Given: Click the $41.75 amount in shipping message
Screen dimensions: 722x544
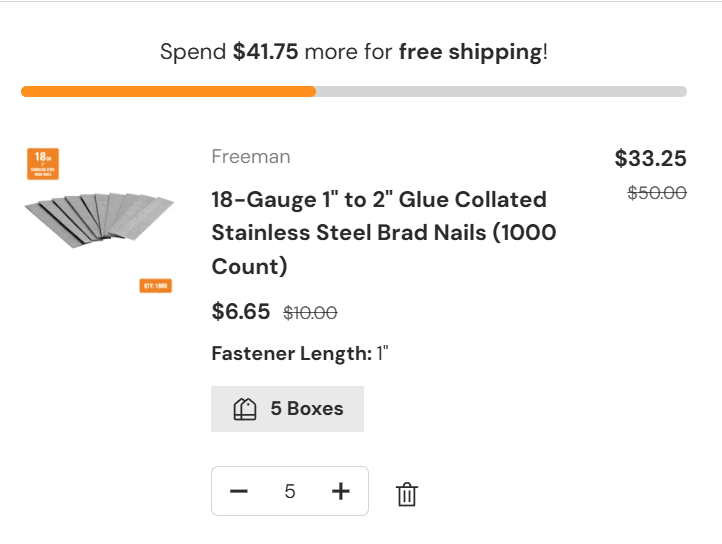Looking at the screenshot, I should 266,52.
